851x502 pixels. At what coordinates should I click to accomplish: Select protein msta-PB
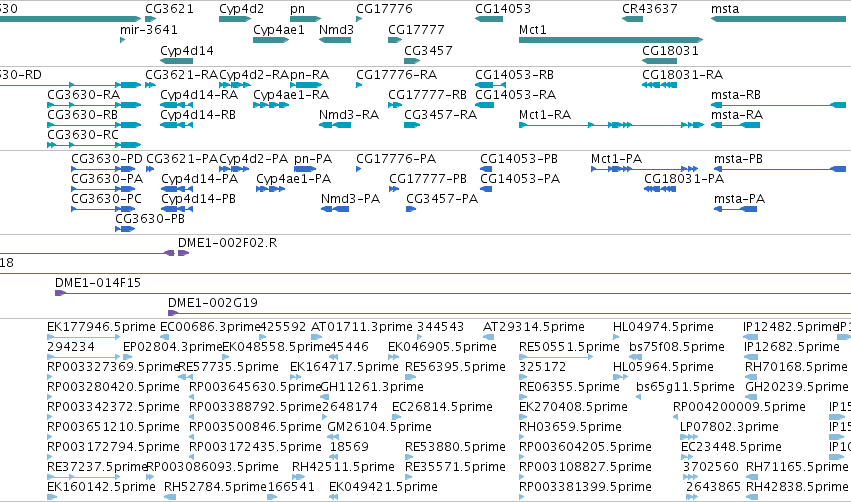[x=739, y=159]
